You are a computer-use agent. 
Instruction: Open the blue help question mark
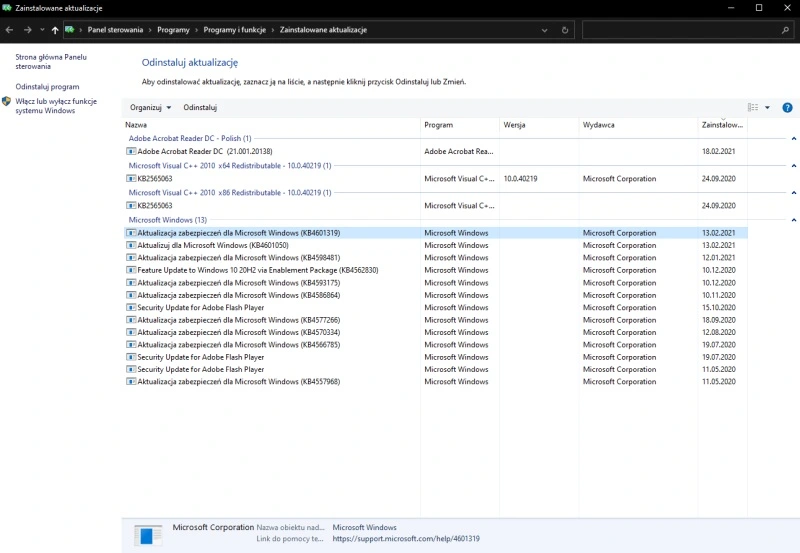[x=787, y=107]
